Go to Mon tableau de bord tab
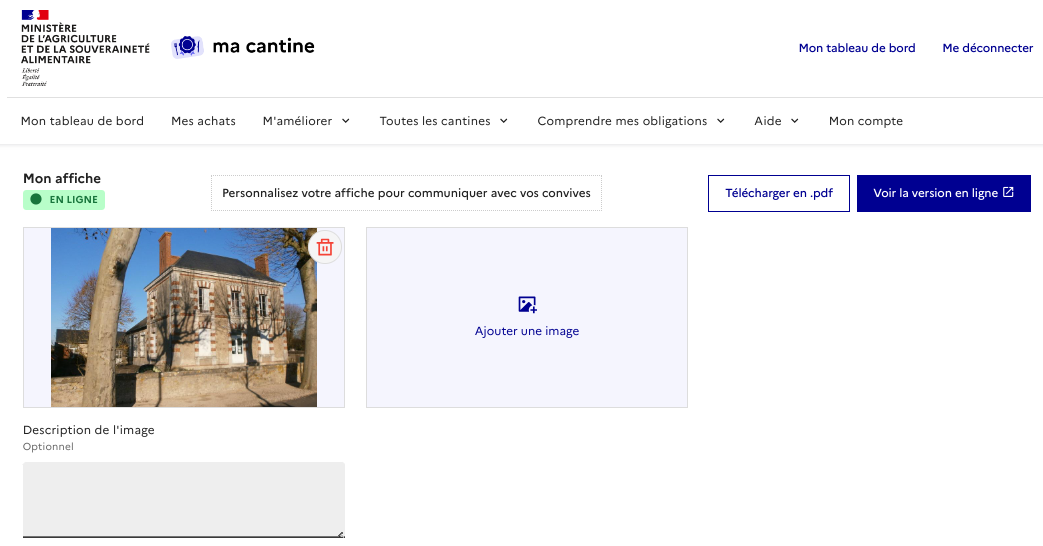1043x546 pixels. click(x=82, y=121)
